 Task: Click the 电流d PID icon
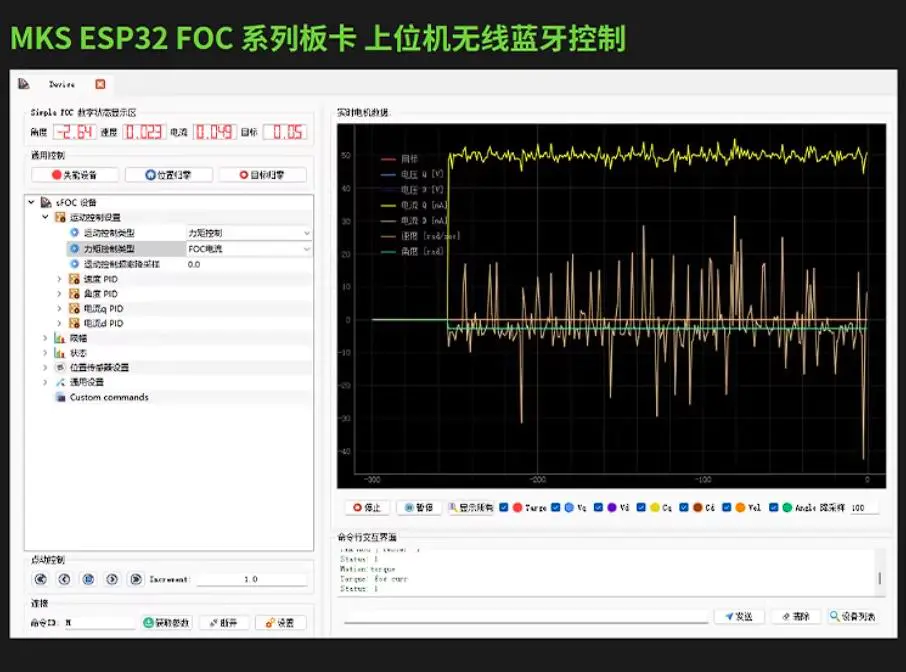pyautogui.click(x=75, y=324)
